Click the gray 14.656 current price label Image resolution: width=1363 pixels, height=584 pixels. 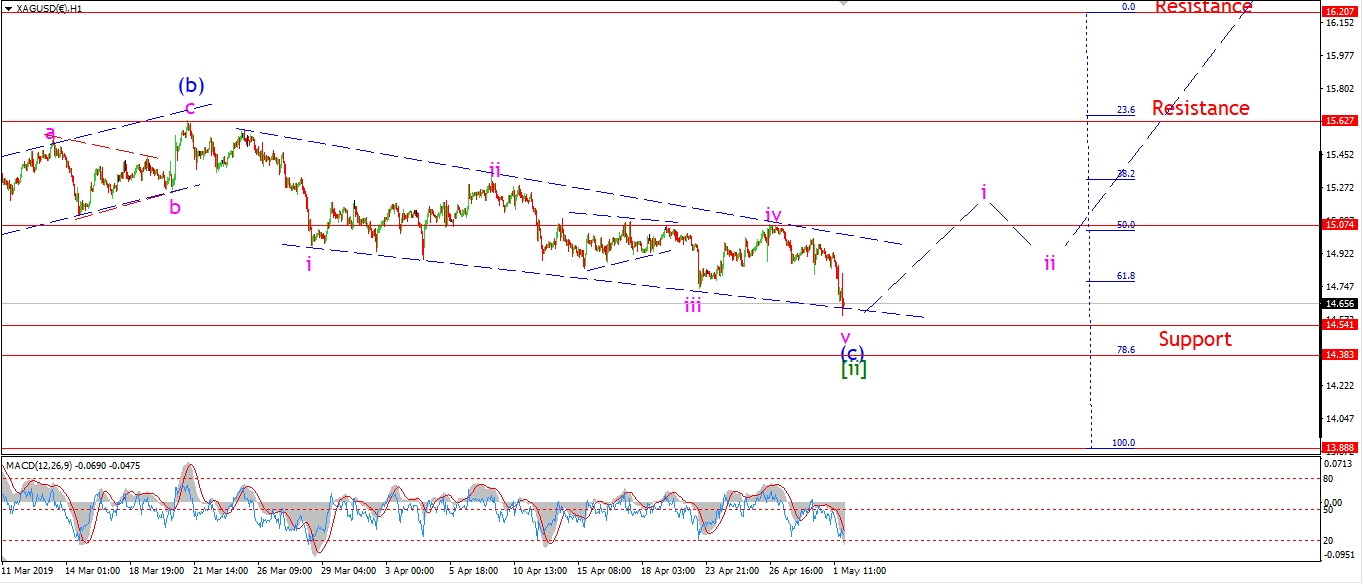tap(1338, 303)
